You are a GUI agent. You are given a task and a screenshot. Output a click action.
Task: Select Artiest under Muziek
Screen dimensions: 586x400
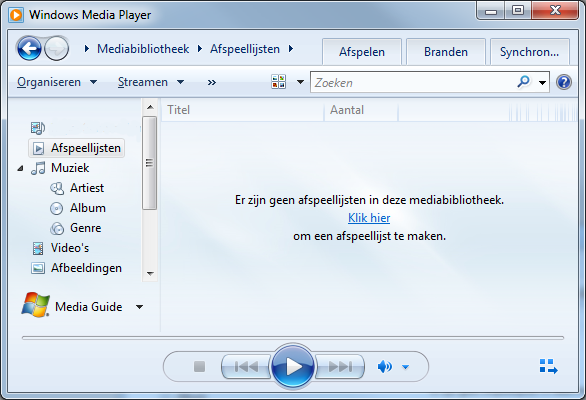(x=87, y=188)
